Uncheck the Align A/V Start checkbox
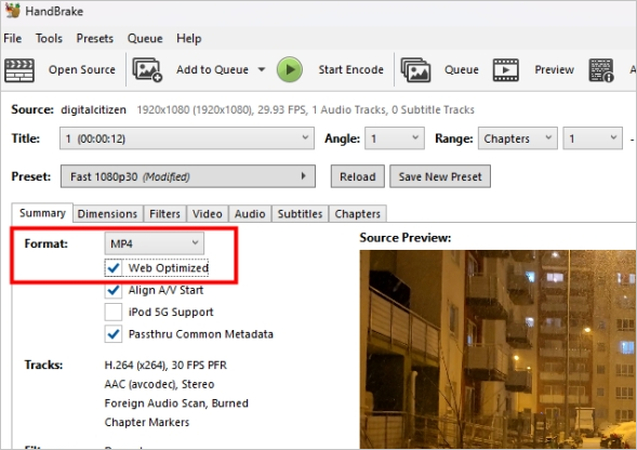This screenshot has height=450, width=637. tap(113, 290)
